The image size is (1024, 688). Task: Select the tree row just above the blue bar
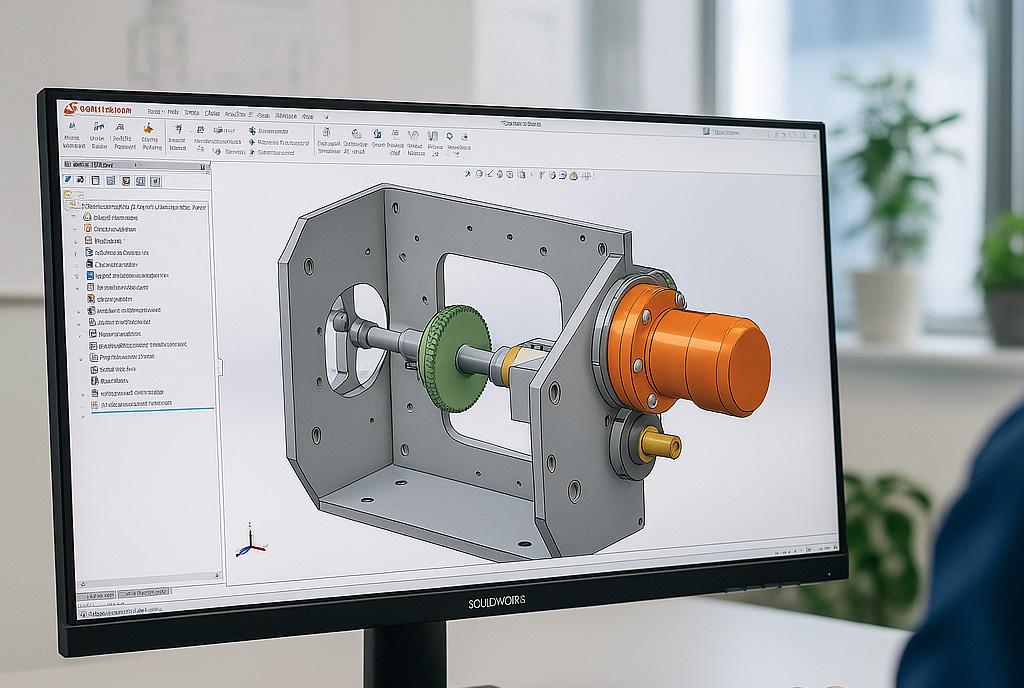[131, 403]
